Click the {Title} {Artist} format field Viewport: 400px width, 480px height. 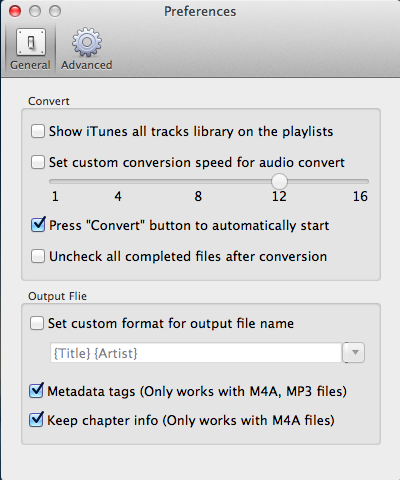point(196,353)
